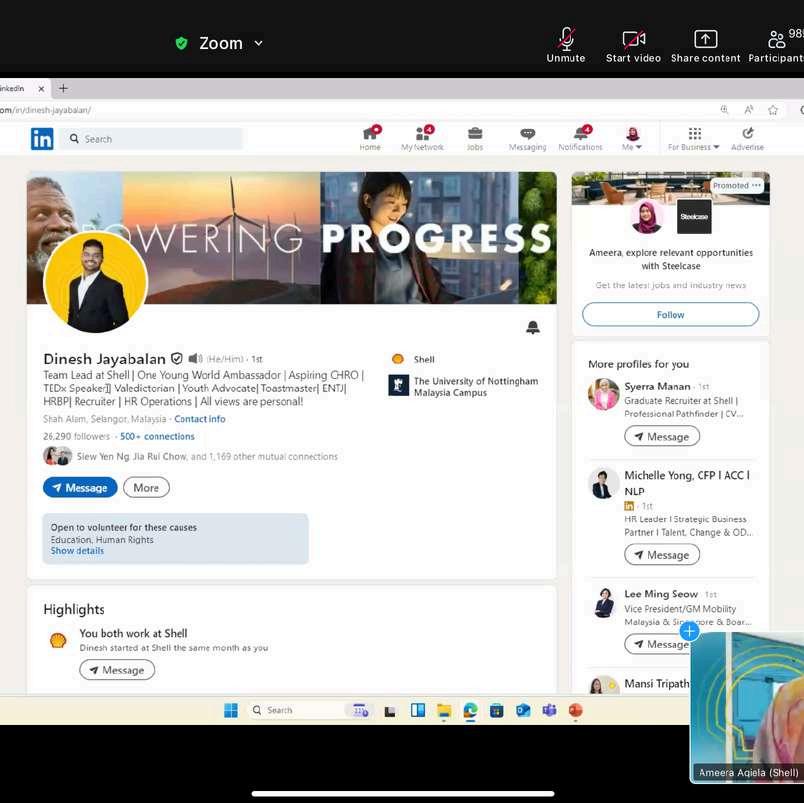Follow Steelcase

pyautogui.click(x=671, y=314)
